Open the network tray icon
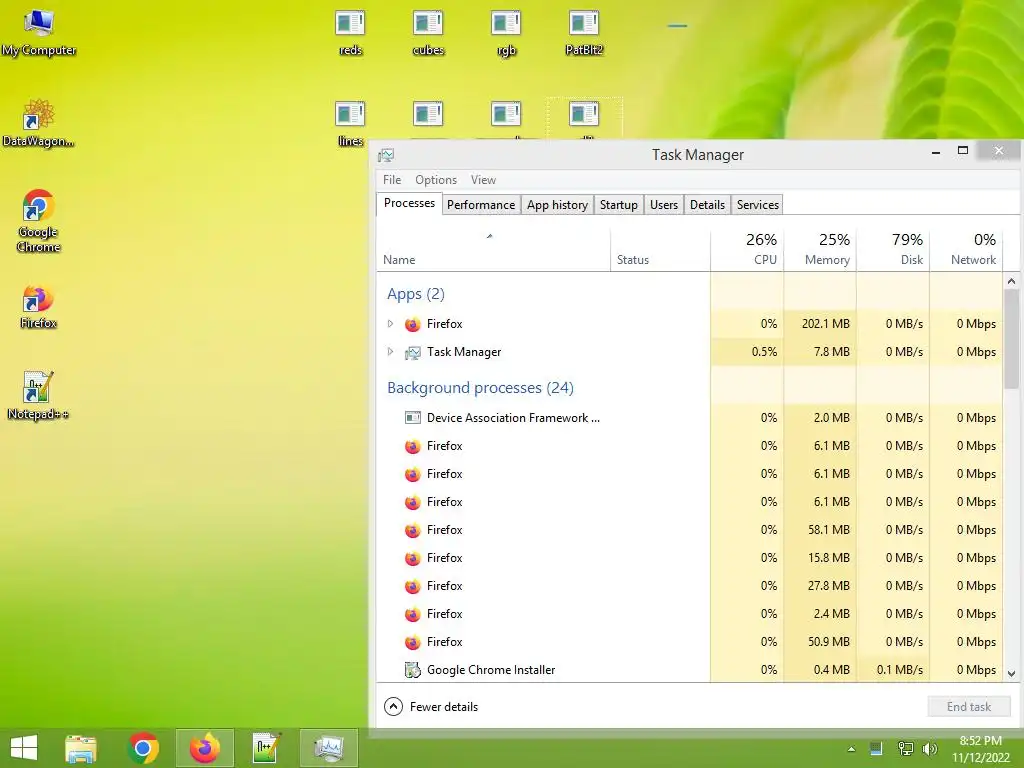The height and width of the screenshot is (768, 1024). 906,748
